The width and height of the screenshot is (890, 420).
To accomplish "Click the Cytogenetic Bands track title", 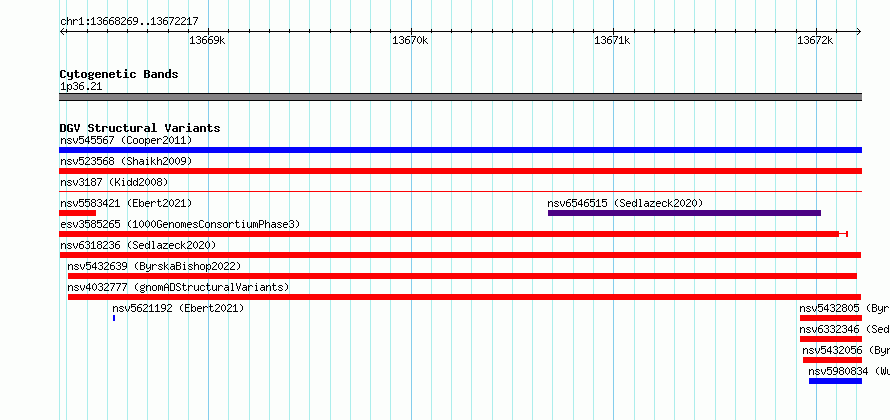I will click(119, 74).
